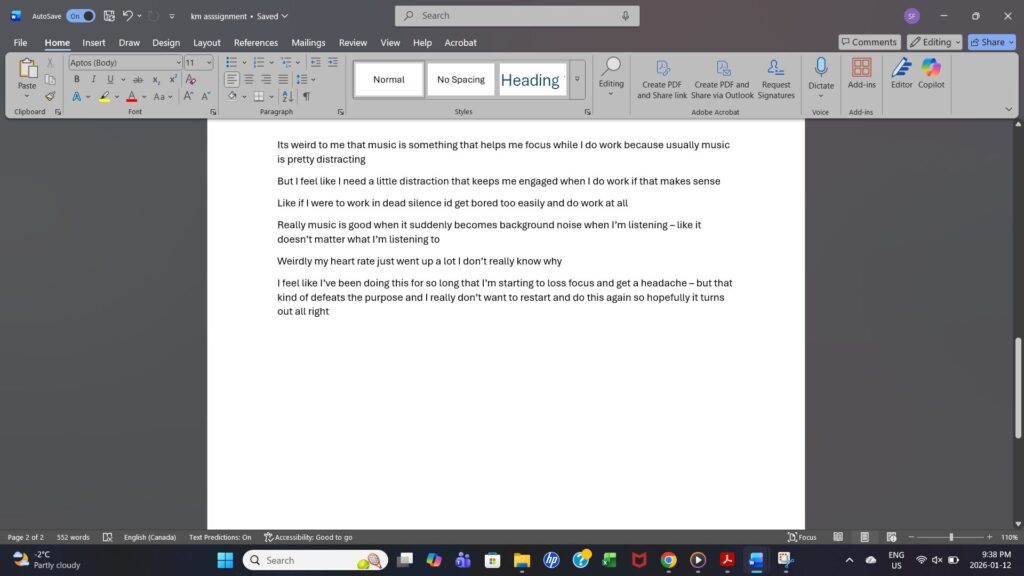The image size is (1024, 576).
Task: Open the References tab
Action: click(x=256, y=43)
